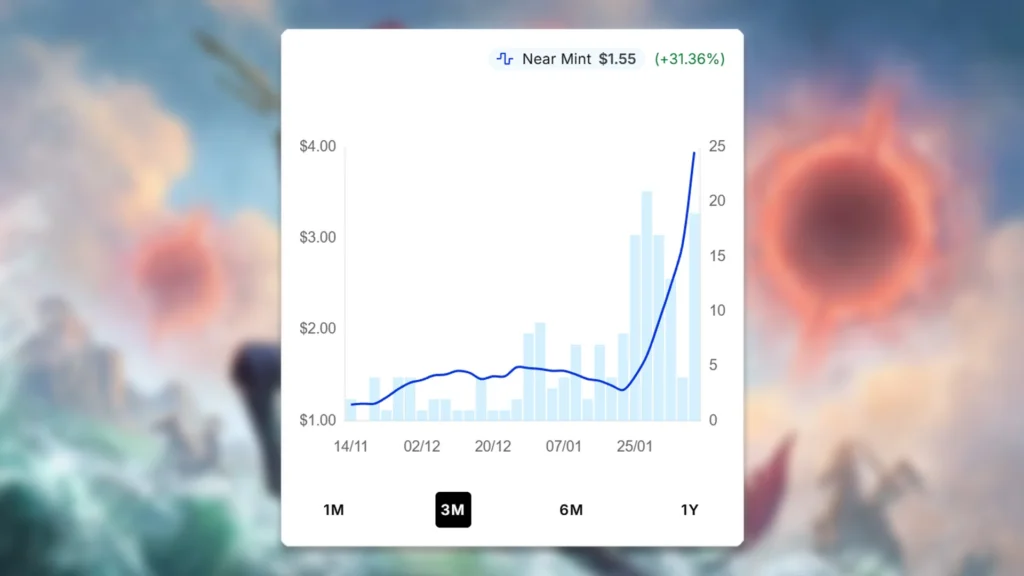Click the 02/12 date label

(421, 447)
